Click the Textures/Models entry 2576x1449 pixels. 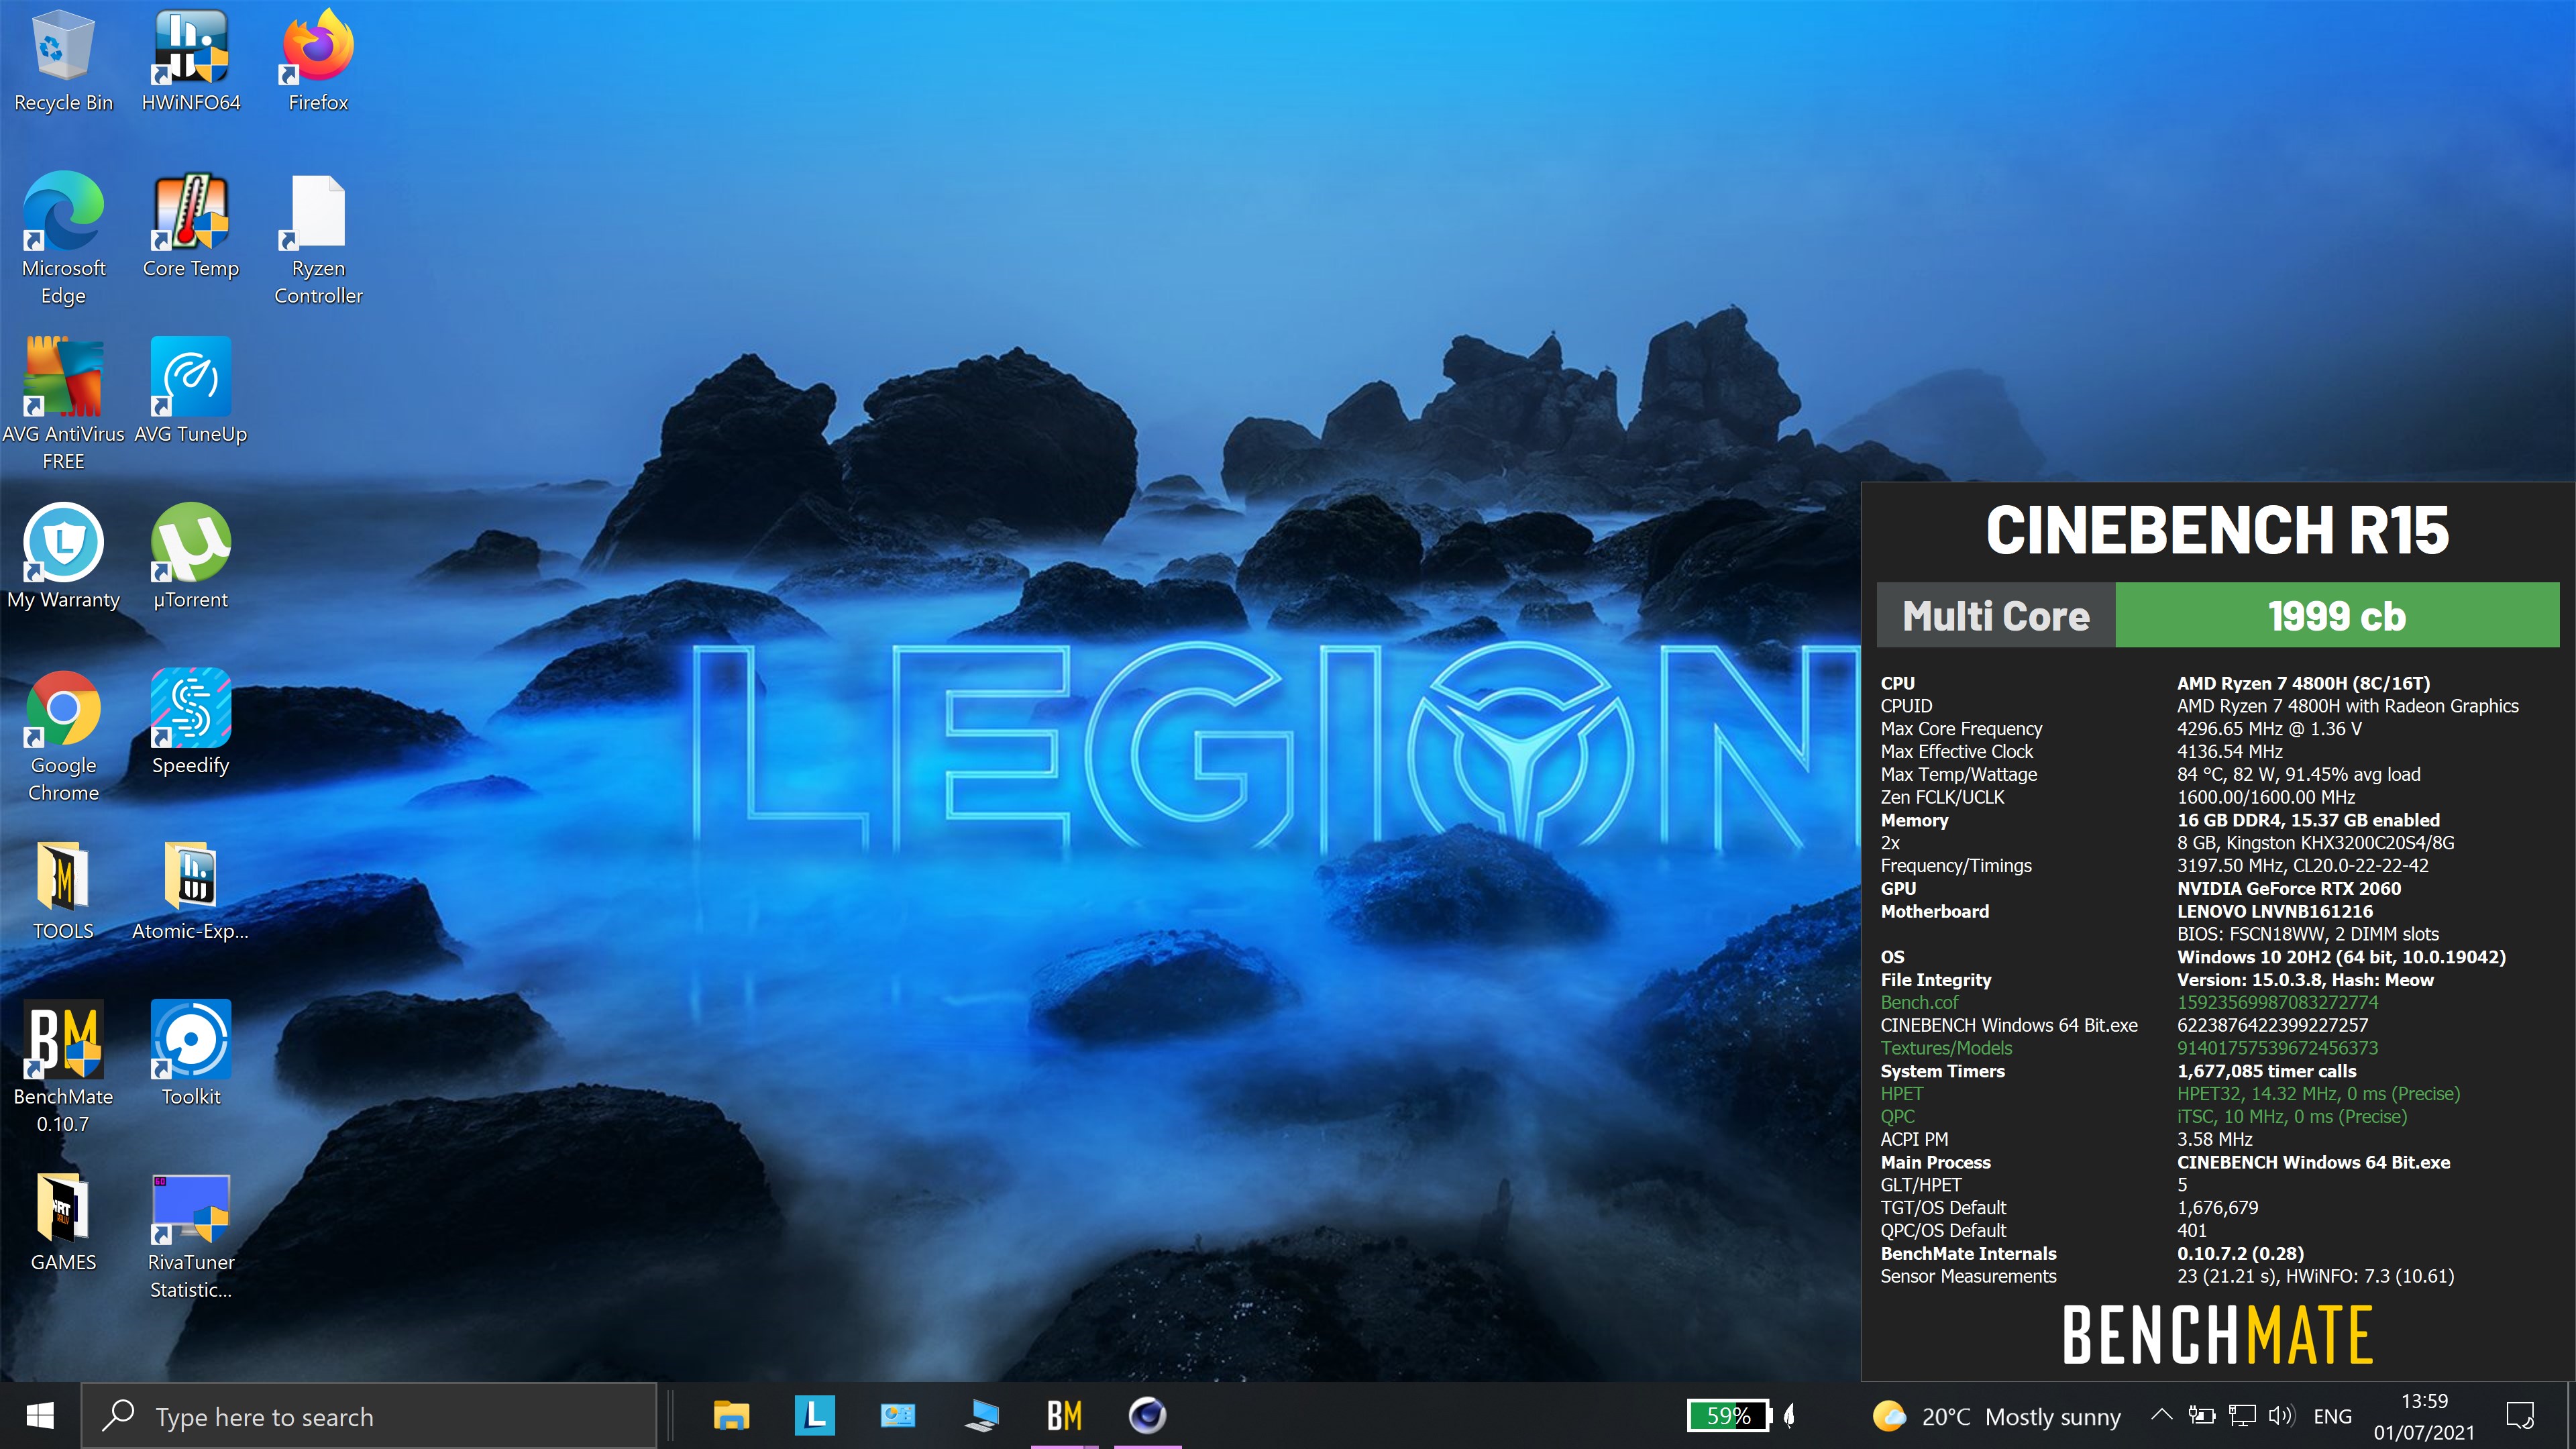[1946, 1048]
